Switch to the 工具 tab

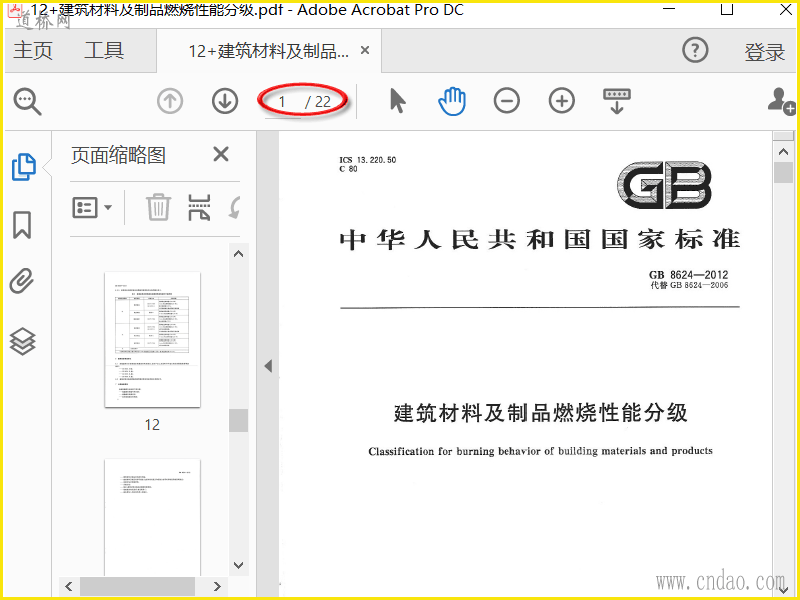coord(104,51)
